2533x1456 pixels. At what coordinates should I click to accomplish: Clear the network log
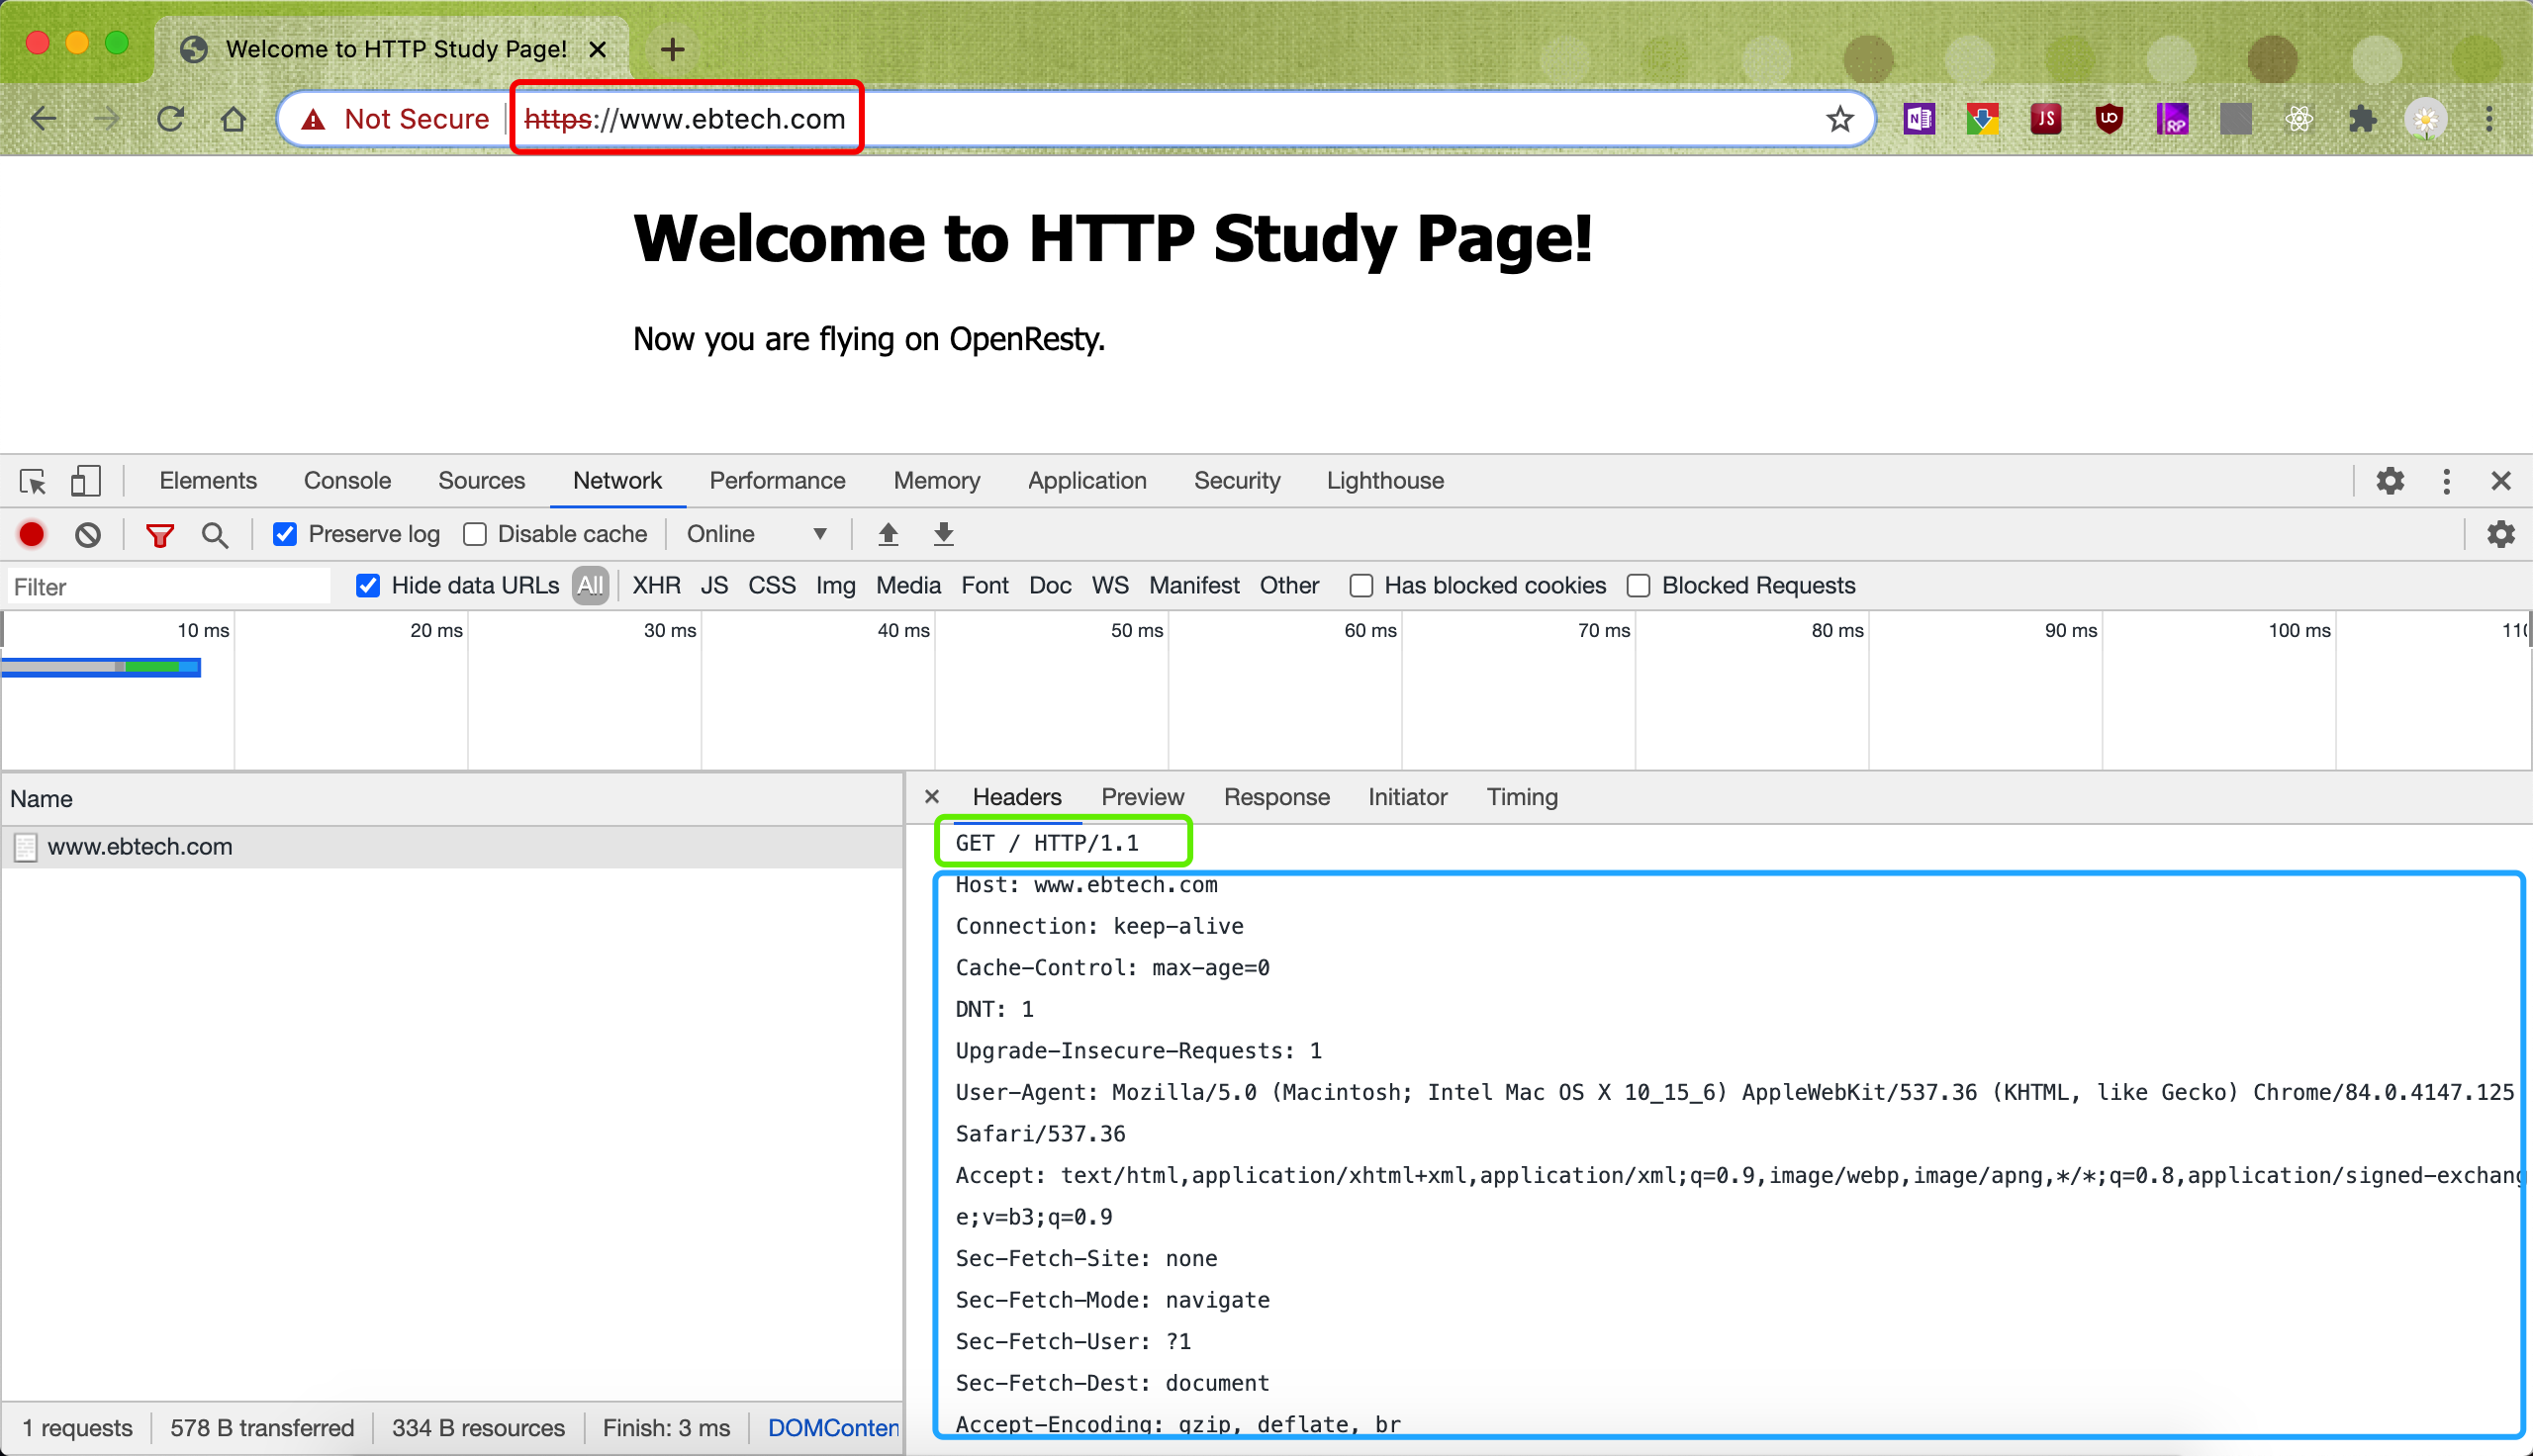click(88, 534)
